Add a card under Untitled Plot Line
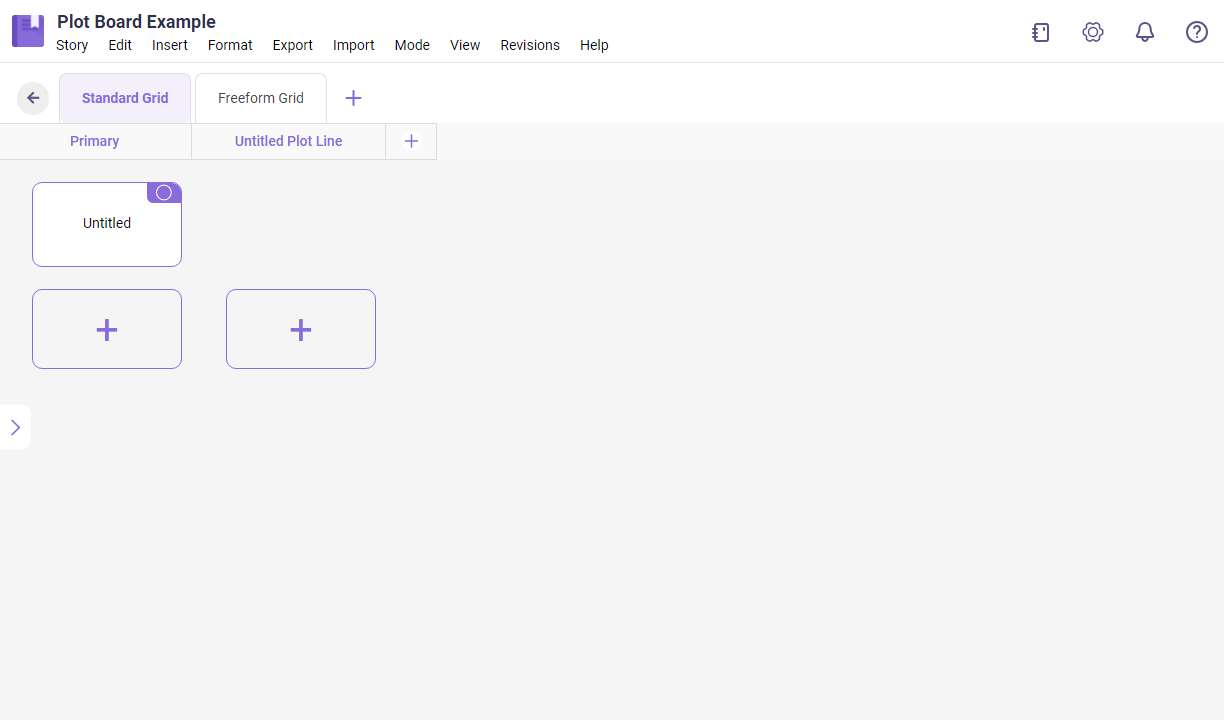Viewport: 1224px width, 720px height. (x=301, y=329)
